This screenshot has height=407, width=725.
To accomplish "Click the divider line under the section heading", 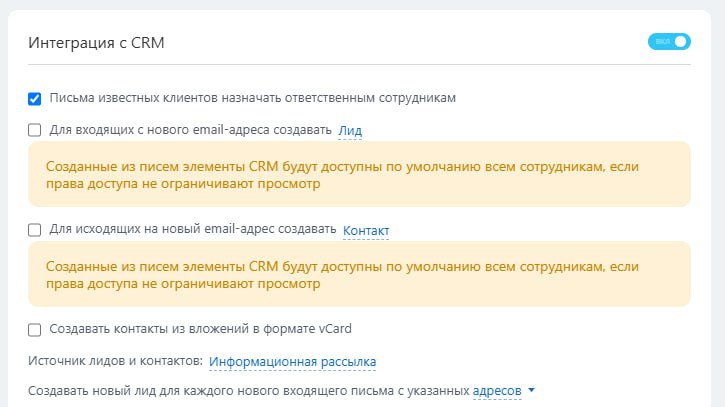I will 359,65.
